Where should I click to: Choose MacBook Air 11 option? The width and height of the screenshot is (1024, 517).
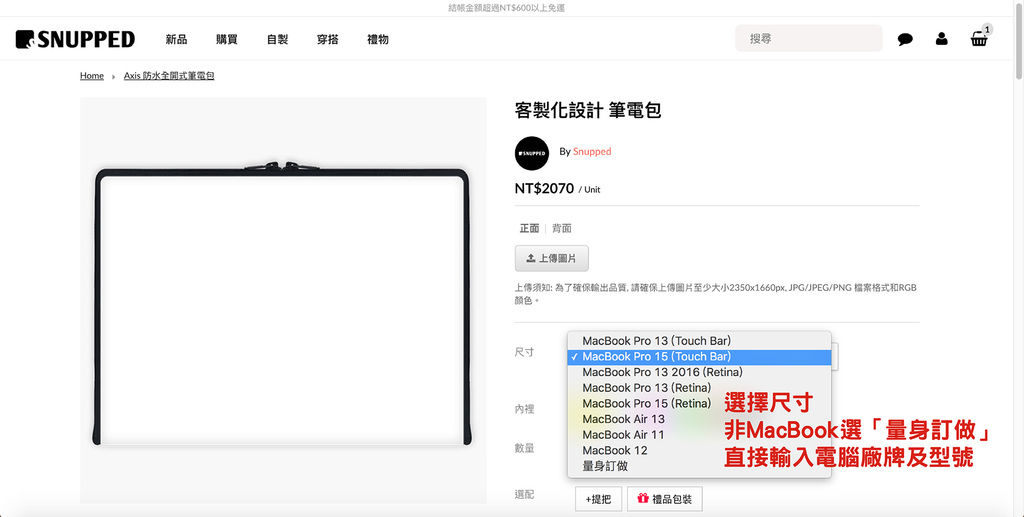(x=699, y=435)
